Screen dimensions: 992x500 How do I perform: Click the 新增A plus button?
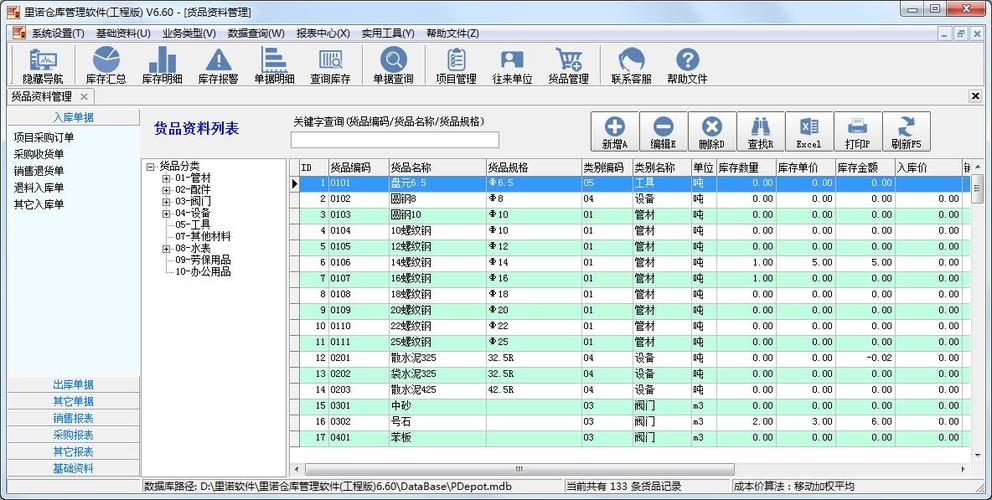[614, 131]
